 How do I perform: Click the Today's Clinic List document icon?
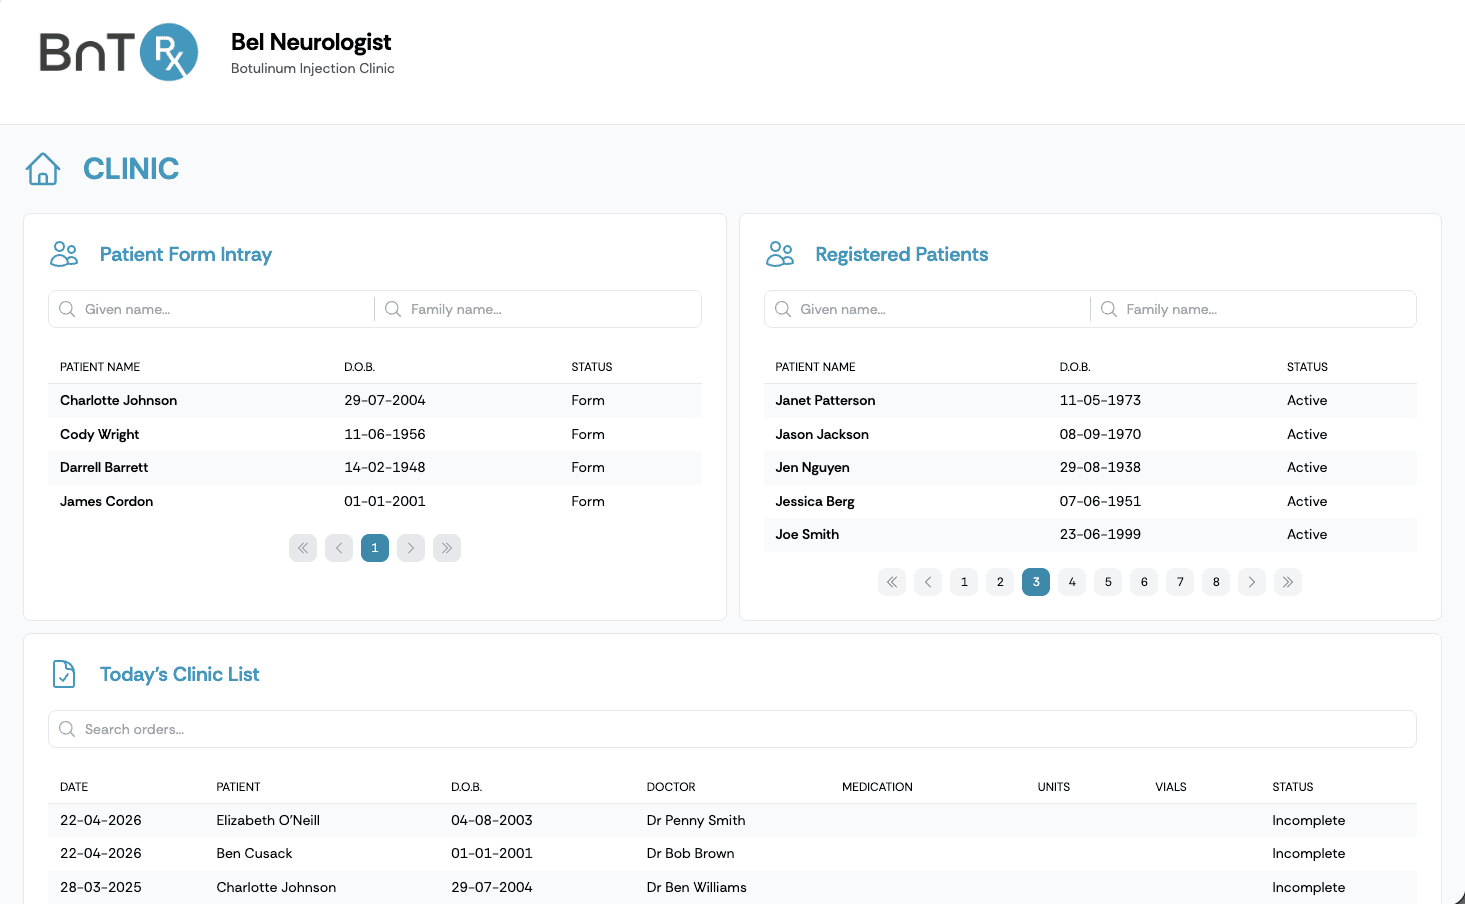click(x=64, y=674)
